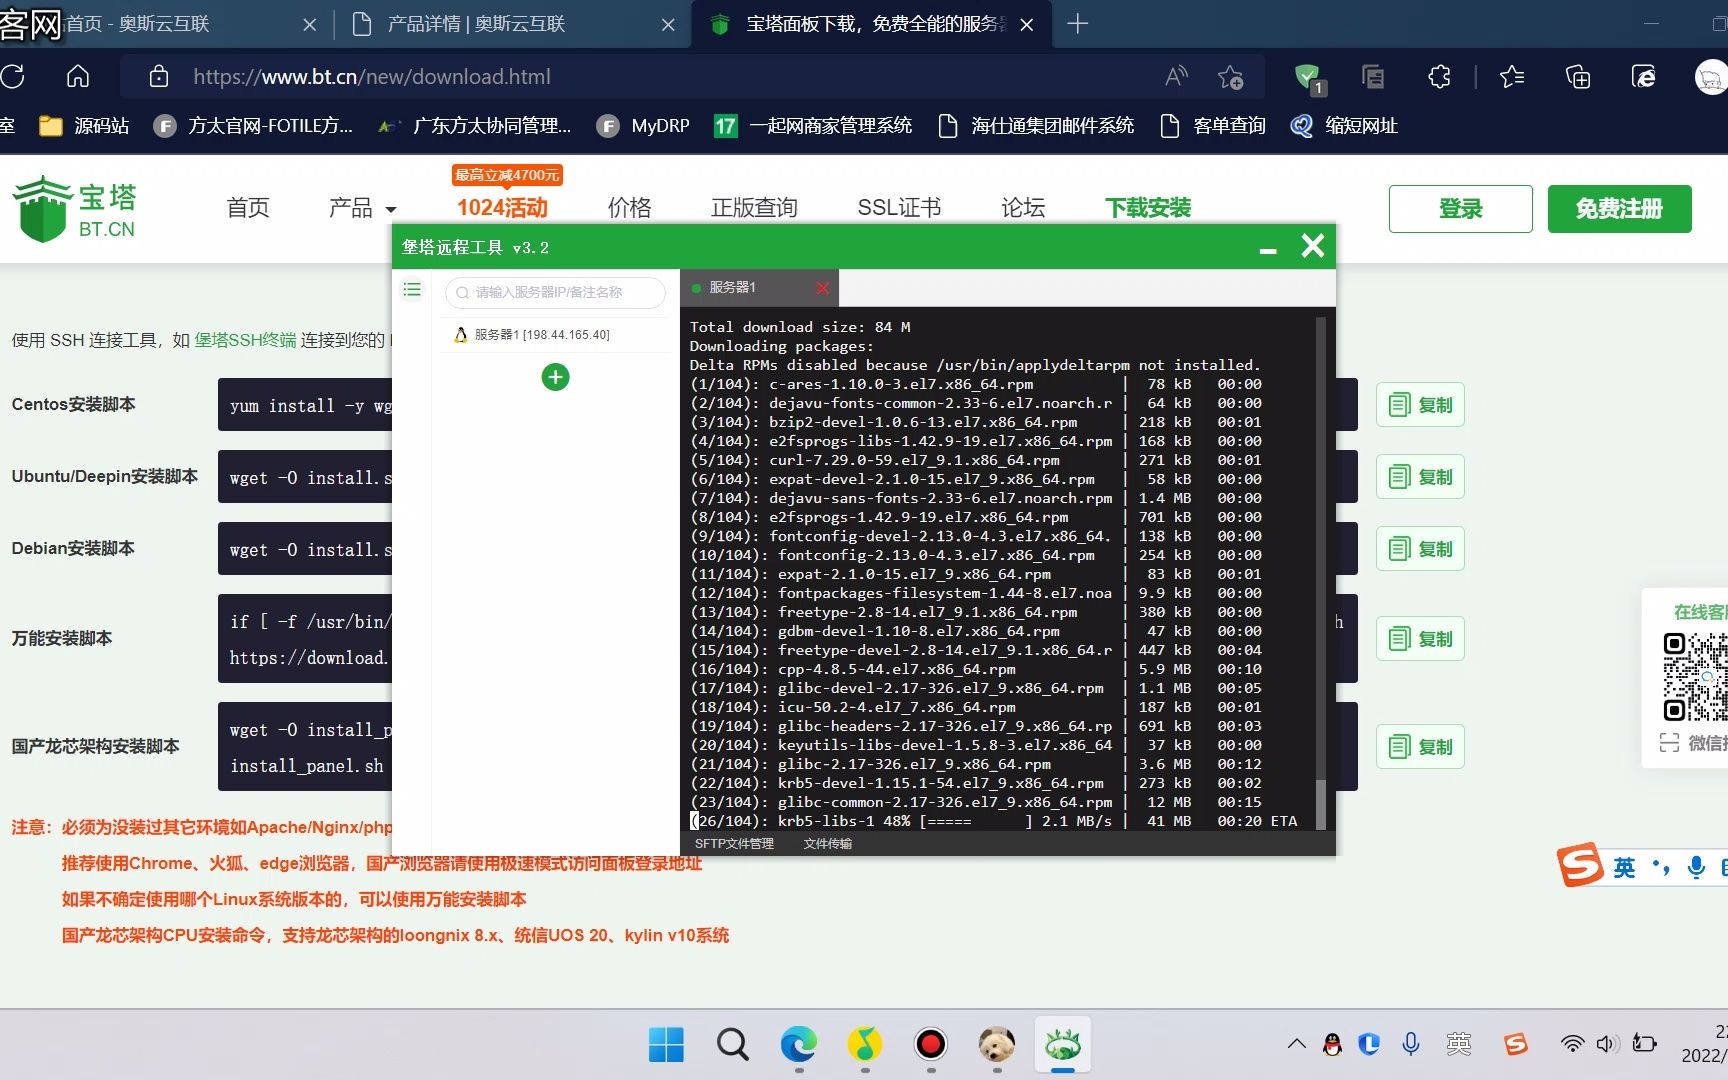Open the 缩短网址 bookmark
Screen dimensions: 1728x1080
coord(1344,126)
